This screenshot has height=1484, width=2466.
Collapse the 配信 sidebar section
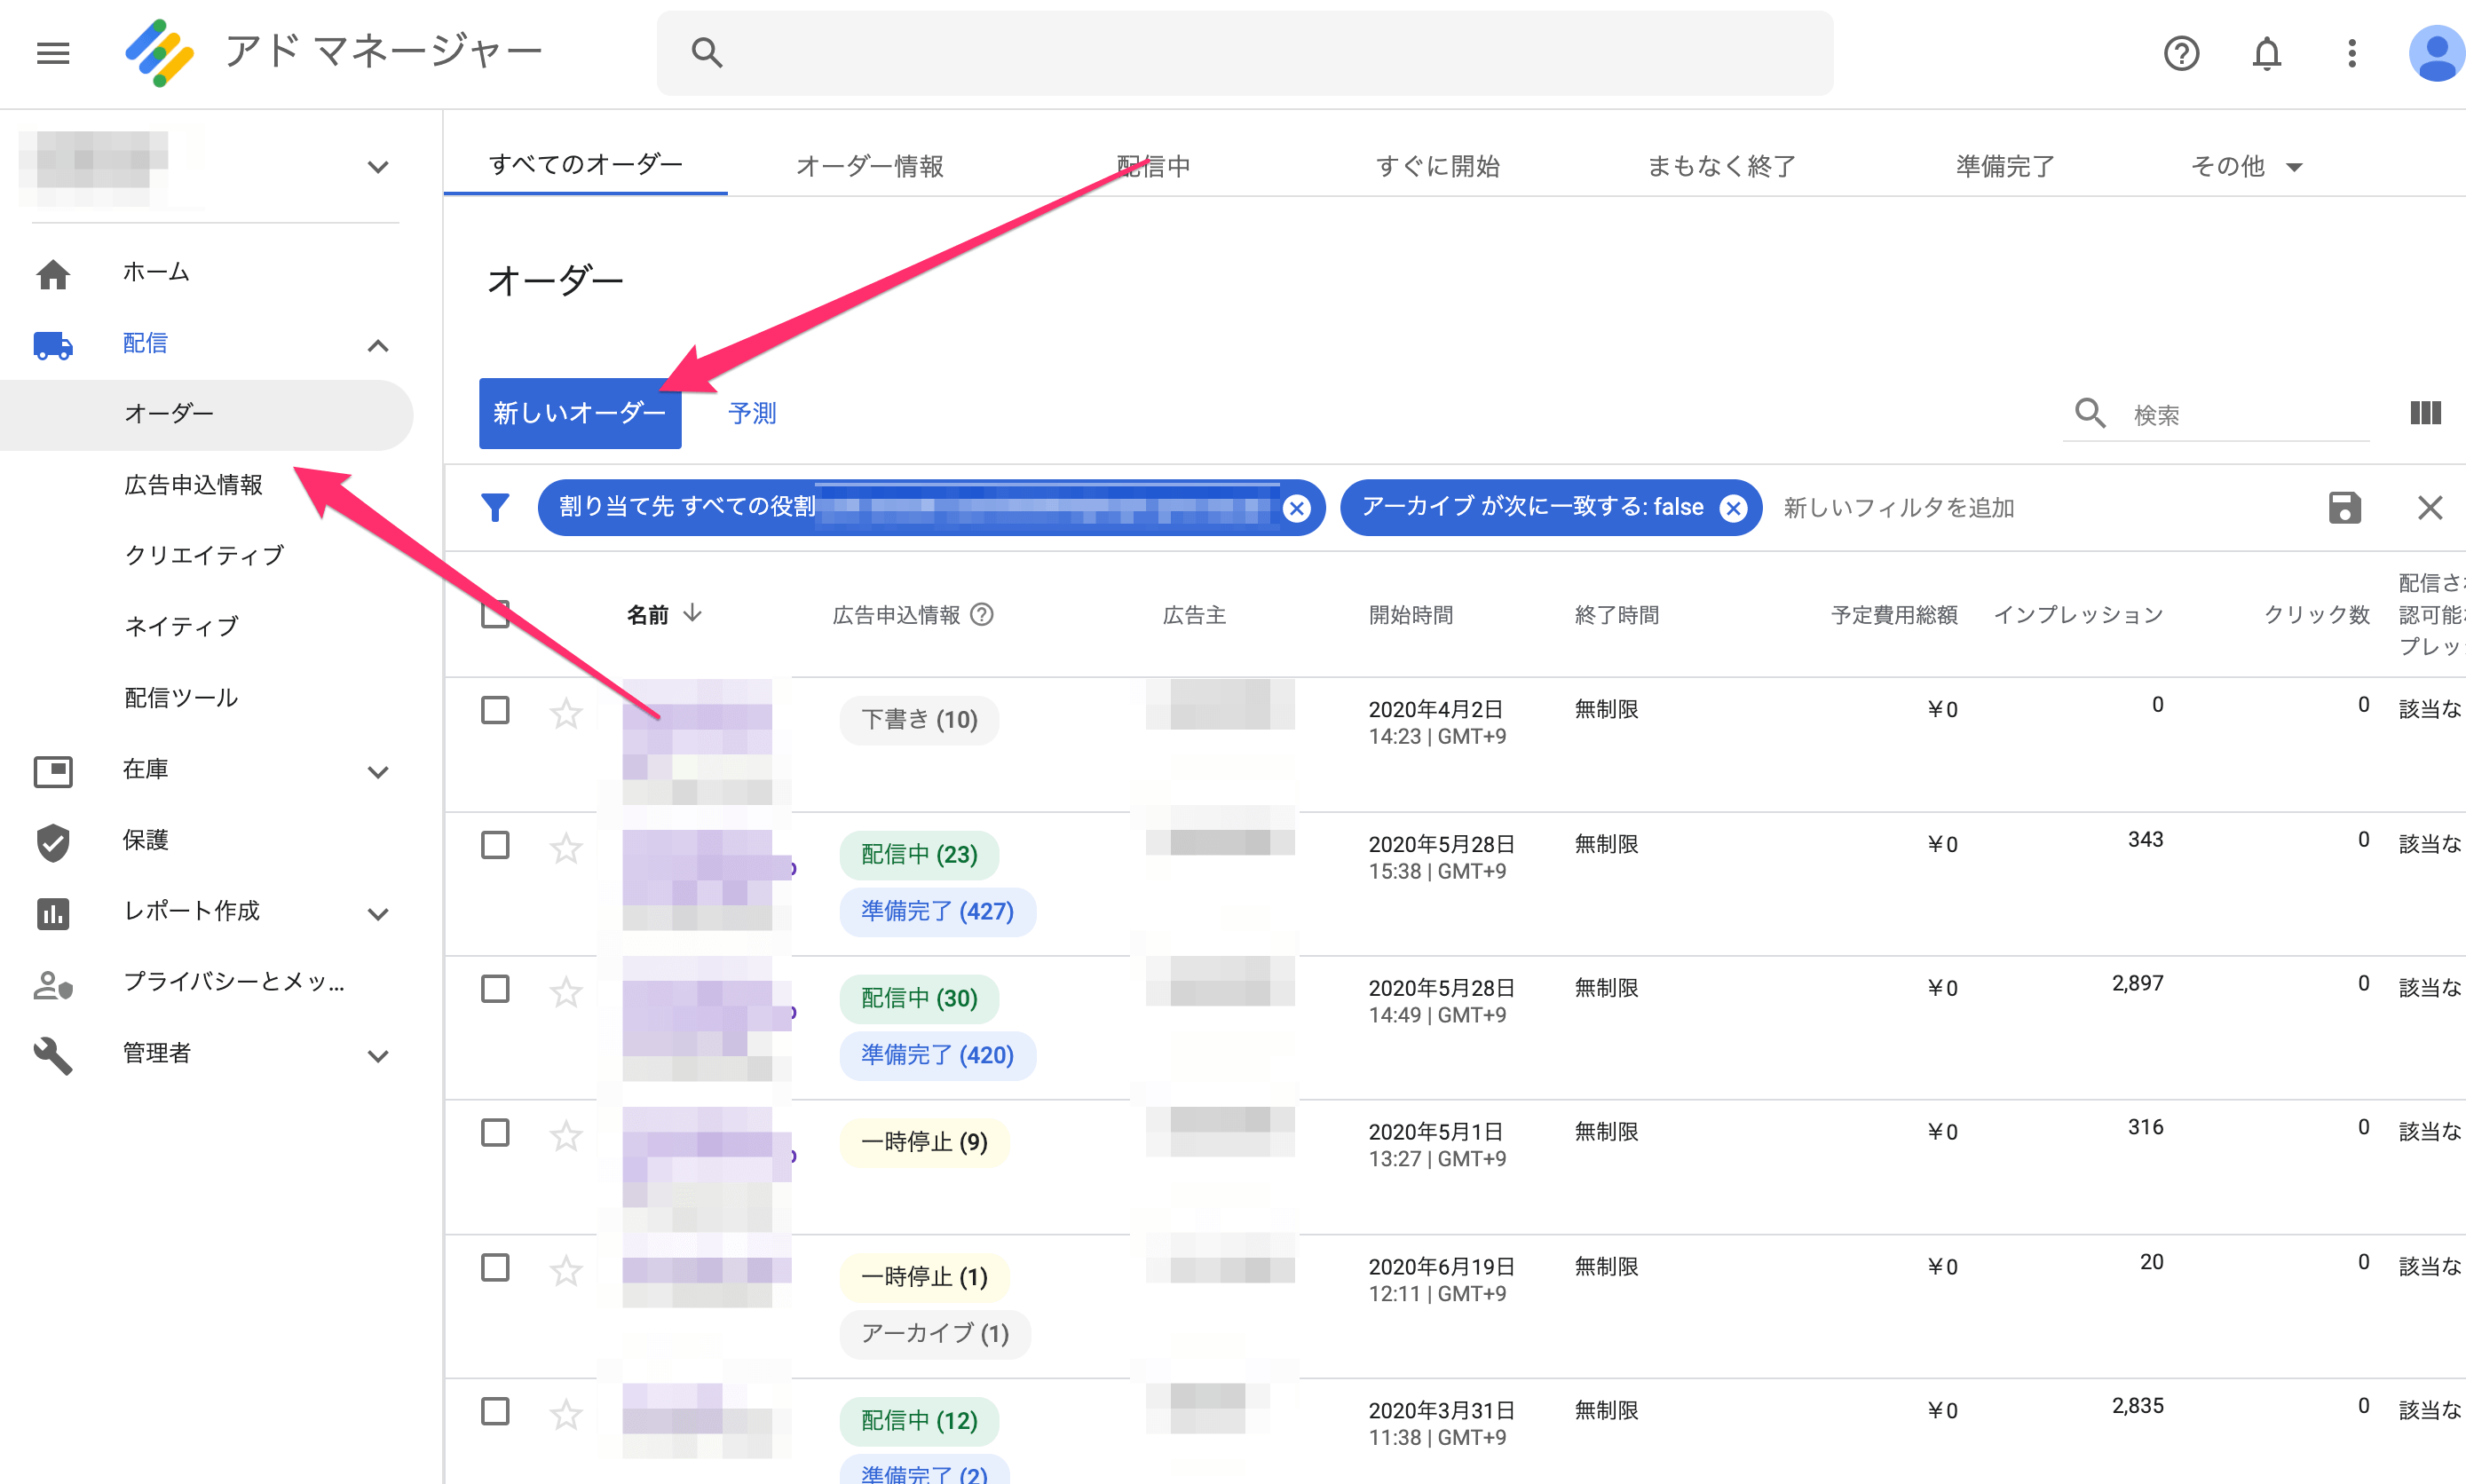377,346
